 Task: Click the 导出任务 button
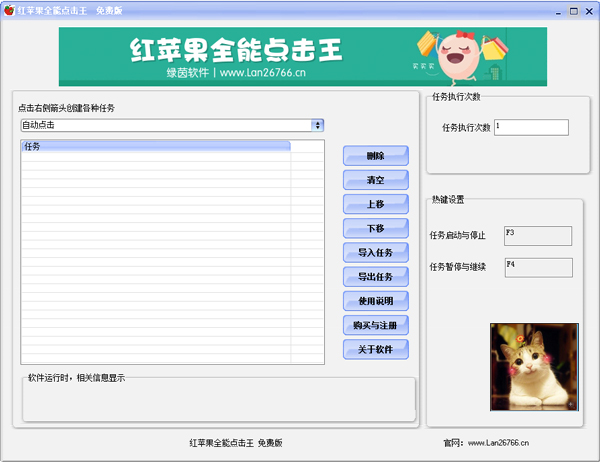coord(376,277)
